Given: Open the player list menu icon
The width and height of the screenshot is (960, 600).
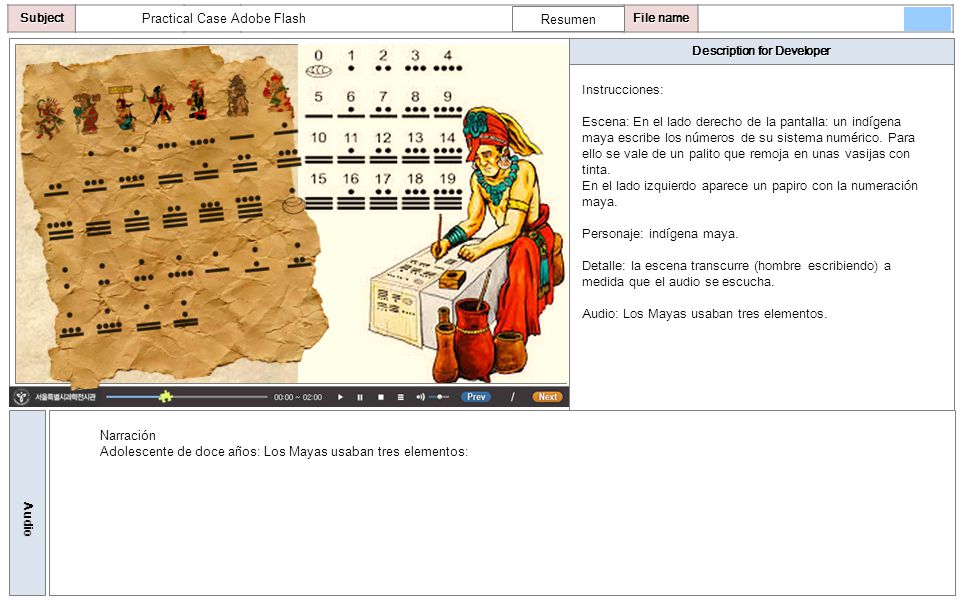Looking at the screenshot, I should pos(400,397).
